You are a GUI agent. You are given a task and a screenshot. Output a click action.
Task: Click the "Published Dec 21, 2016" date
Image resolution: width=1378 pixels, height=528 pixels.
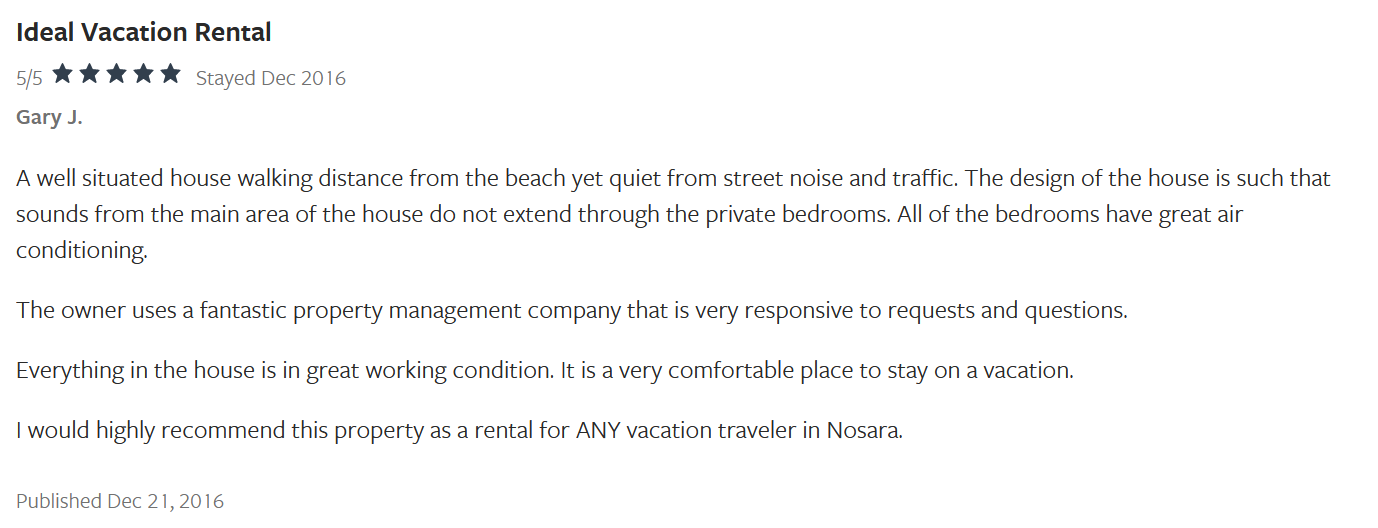point(120,501)
